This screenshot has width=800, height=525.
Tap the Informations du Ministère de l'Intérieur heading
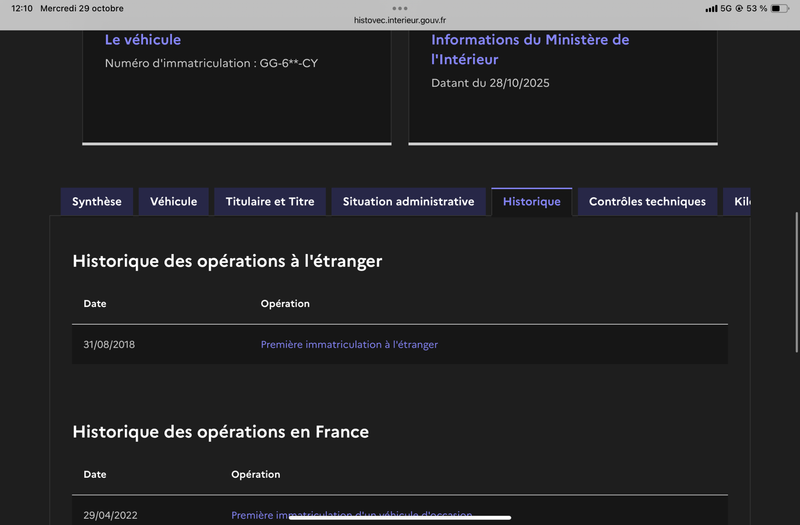[x=530, y=49]
